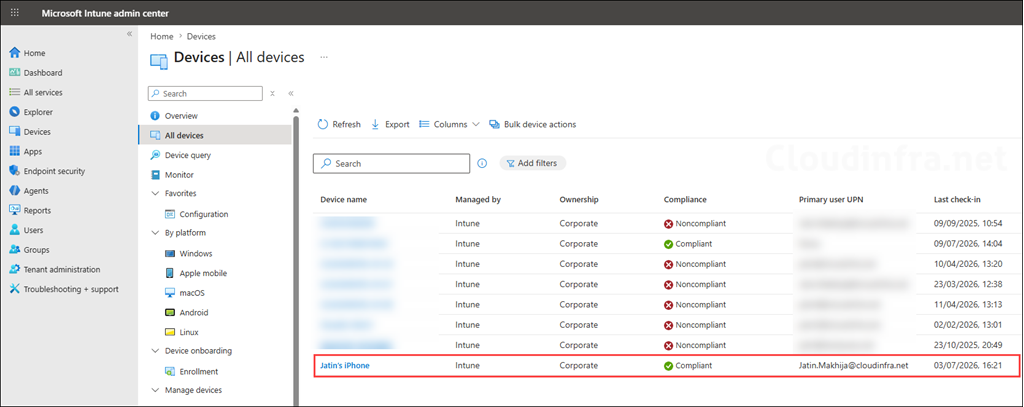The width and height of the screenshot is (1024, 407).
Task: Click the Refresh toolbar button
Action: click(339, 124)
